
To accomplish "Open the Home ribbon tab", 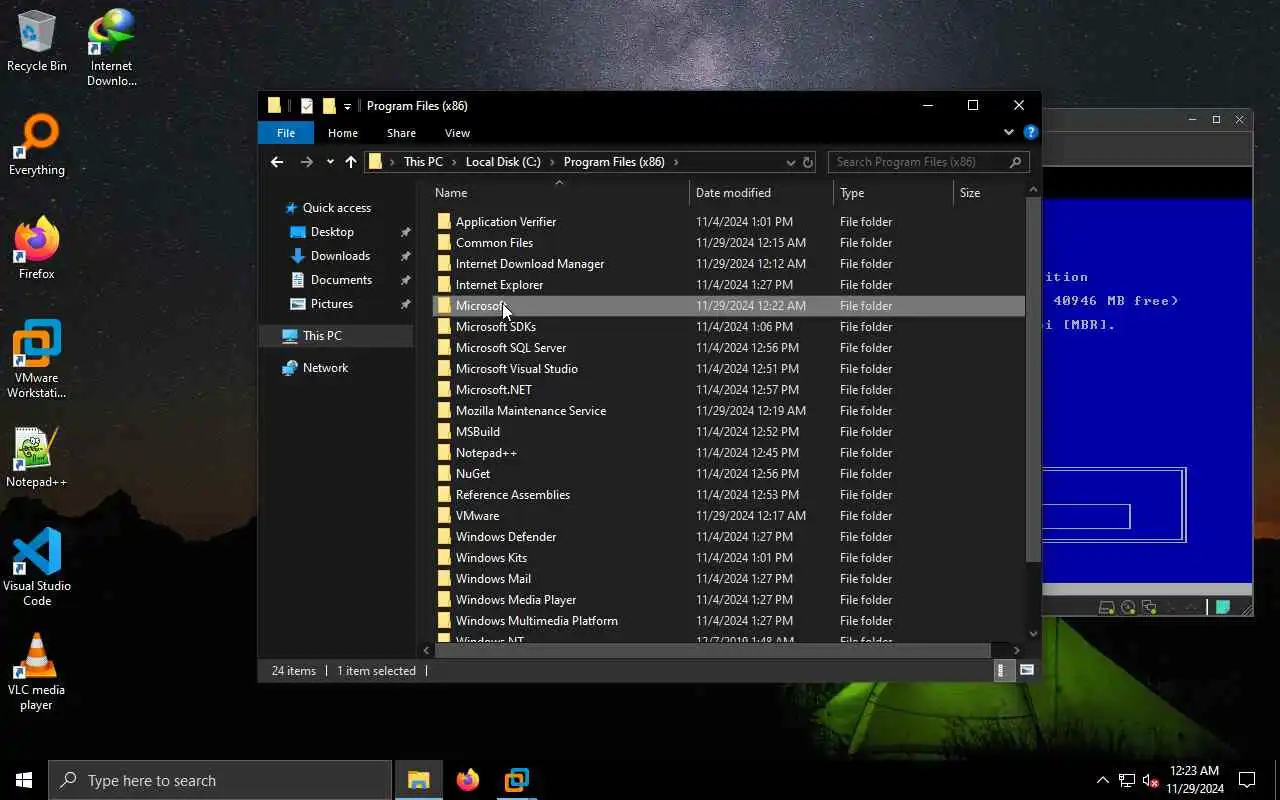I will [x=343, y=133].
